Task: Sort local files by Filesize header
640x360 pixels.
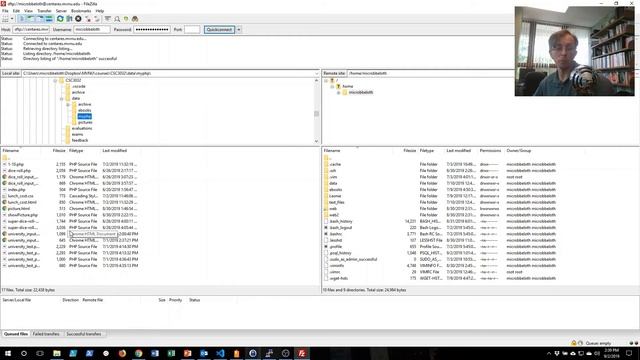Action: pos(59,151)
